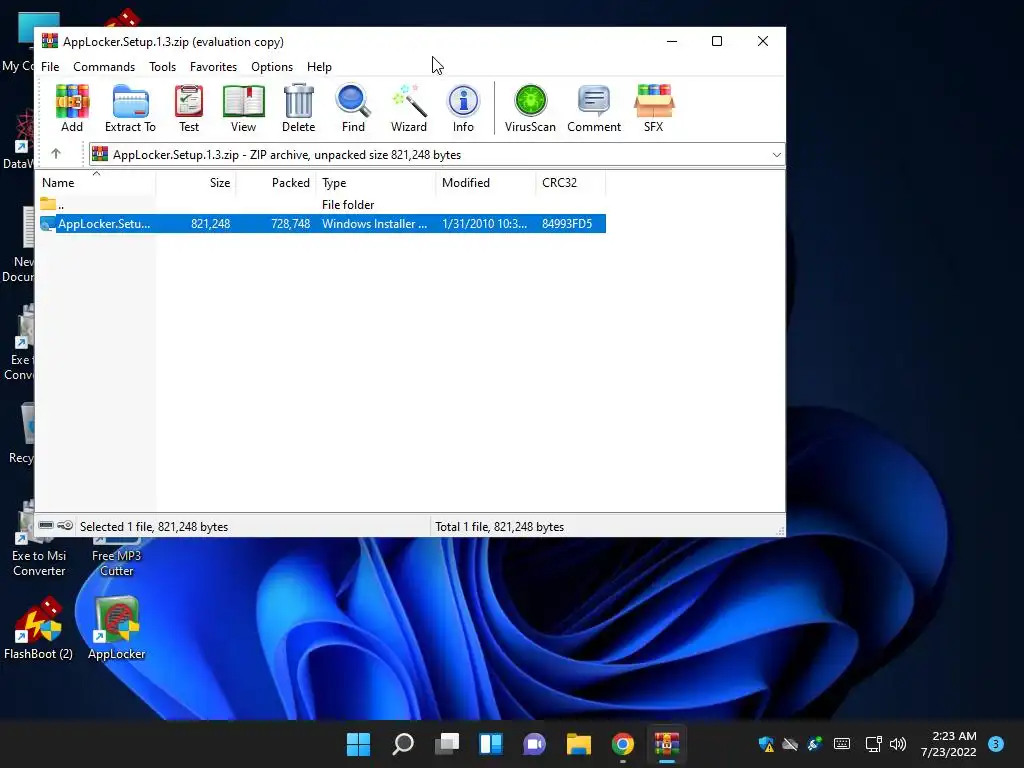Open the Tools menu
Screen dimensions: 1024x768
162,67
